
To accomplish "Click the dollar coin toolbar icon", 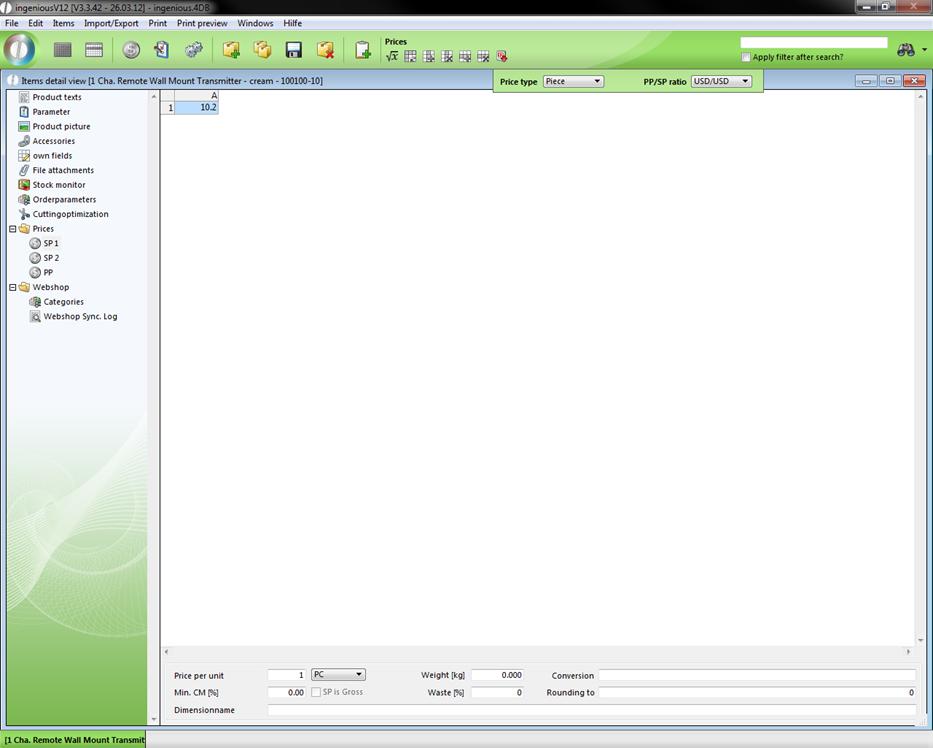I will pos(131,50).
